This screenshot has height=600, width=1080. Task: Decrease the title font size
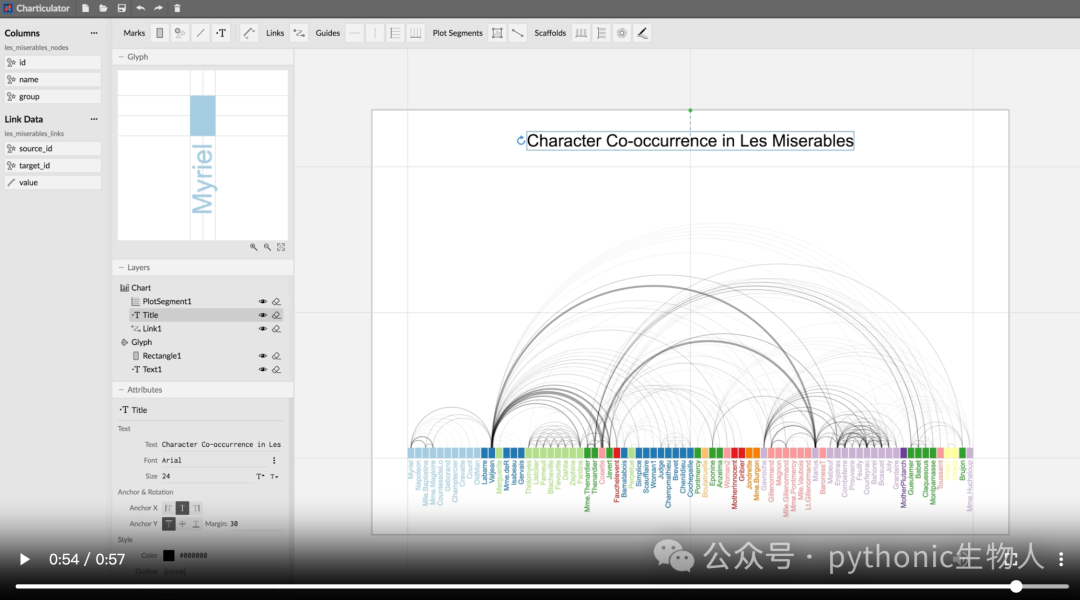coord(274,476)
